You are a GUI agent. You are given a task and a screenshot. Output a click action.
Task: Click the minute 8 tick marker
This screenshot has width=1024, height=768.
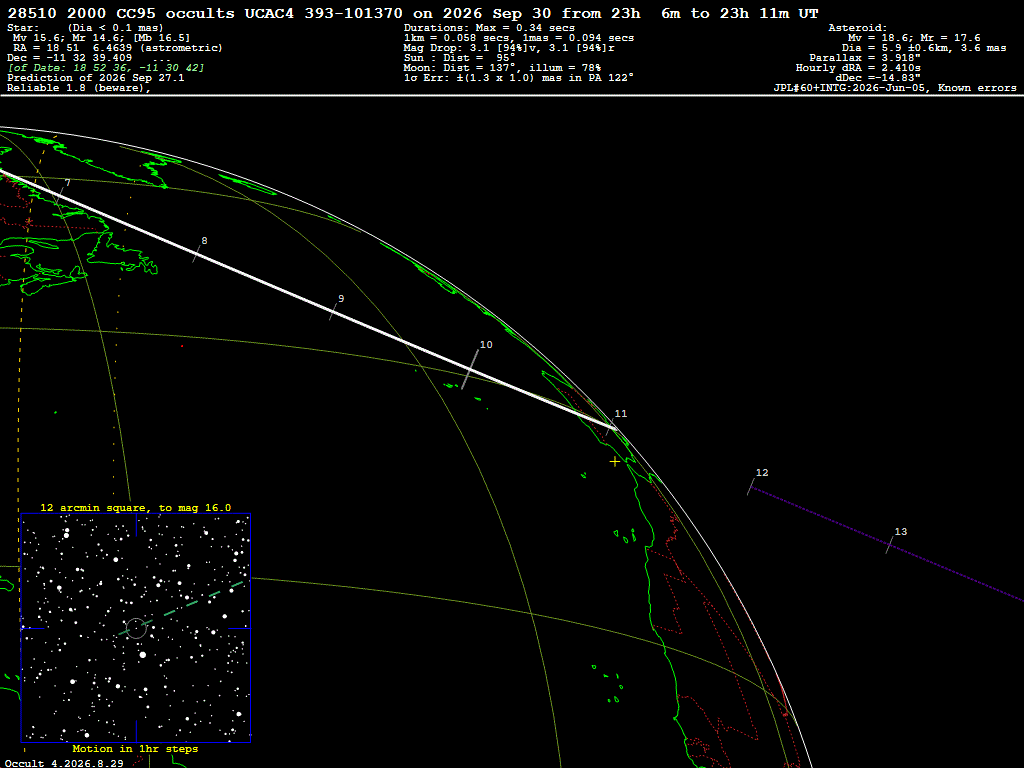(197, 253)
